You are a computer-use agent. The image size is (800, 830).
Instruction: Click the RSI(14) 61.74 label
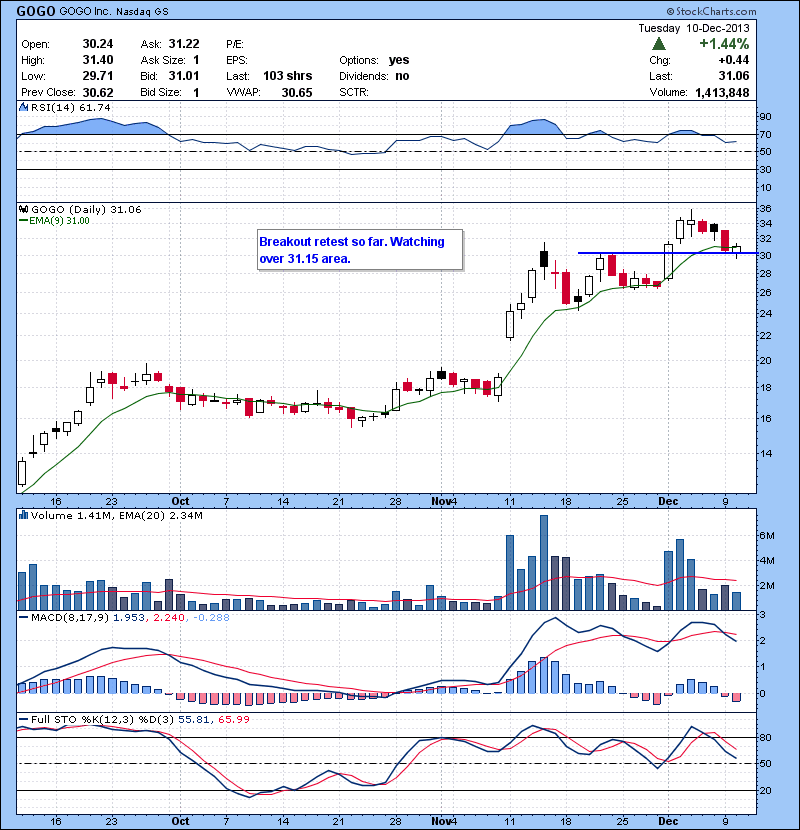tap(70, 107)
